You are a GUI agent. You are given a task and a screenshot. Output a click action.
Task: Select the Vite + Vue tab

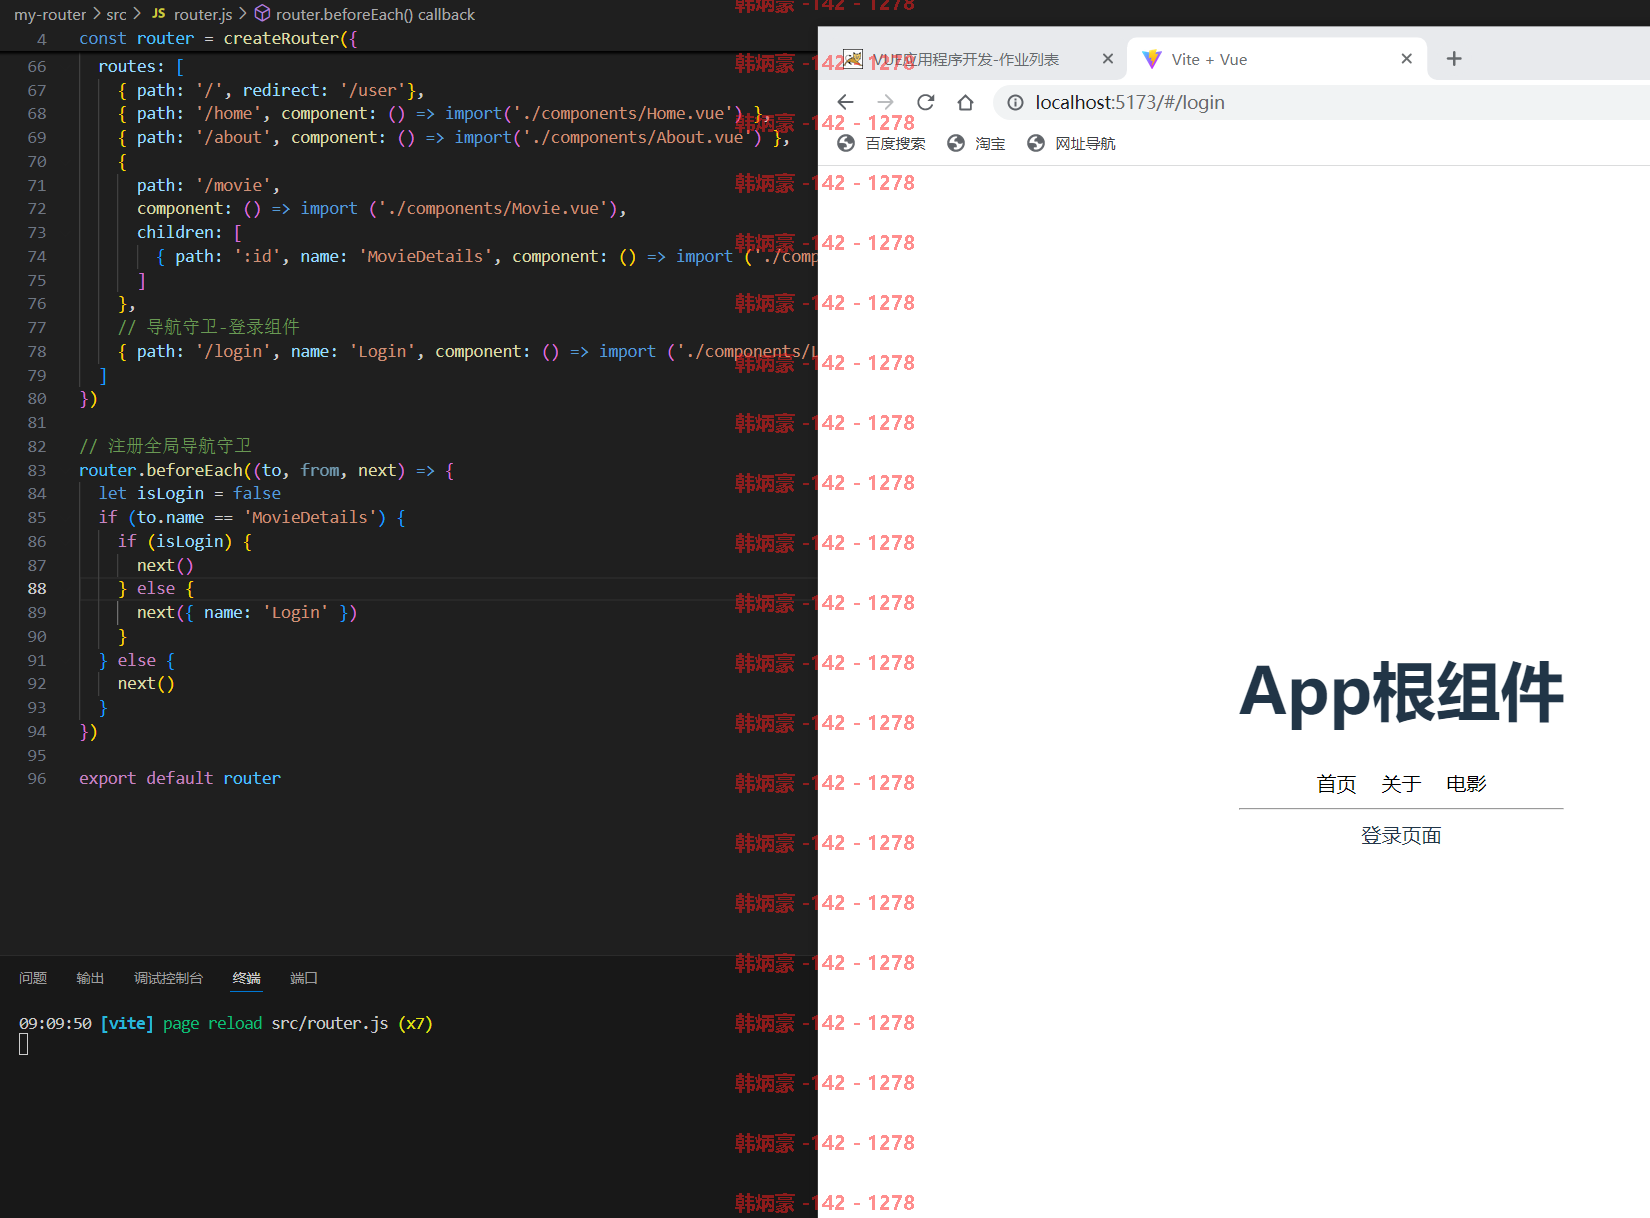[x=1277, y=59]
